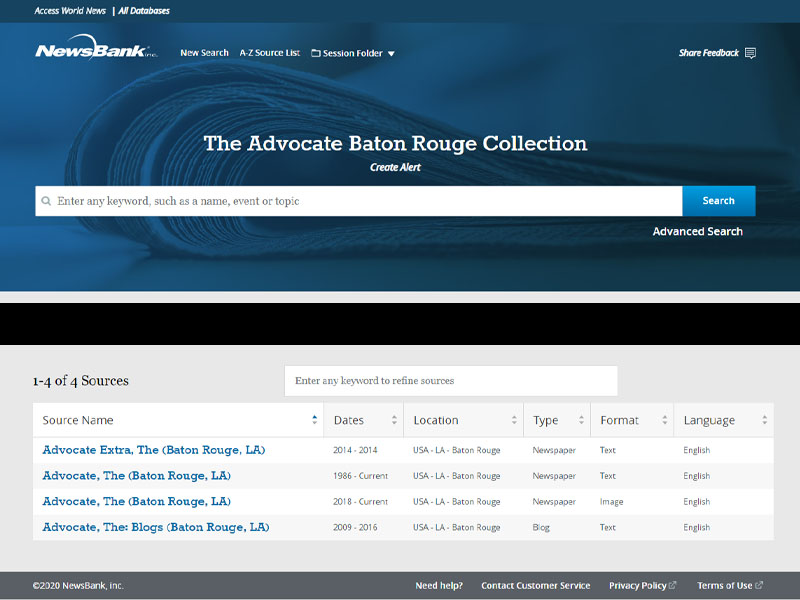Viewport: 800px width, 600px height.
Task: Click the '2009 - 2016' date cell
Action: click(x=355, y=527)
